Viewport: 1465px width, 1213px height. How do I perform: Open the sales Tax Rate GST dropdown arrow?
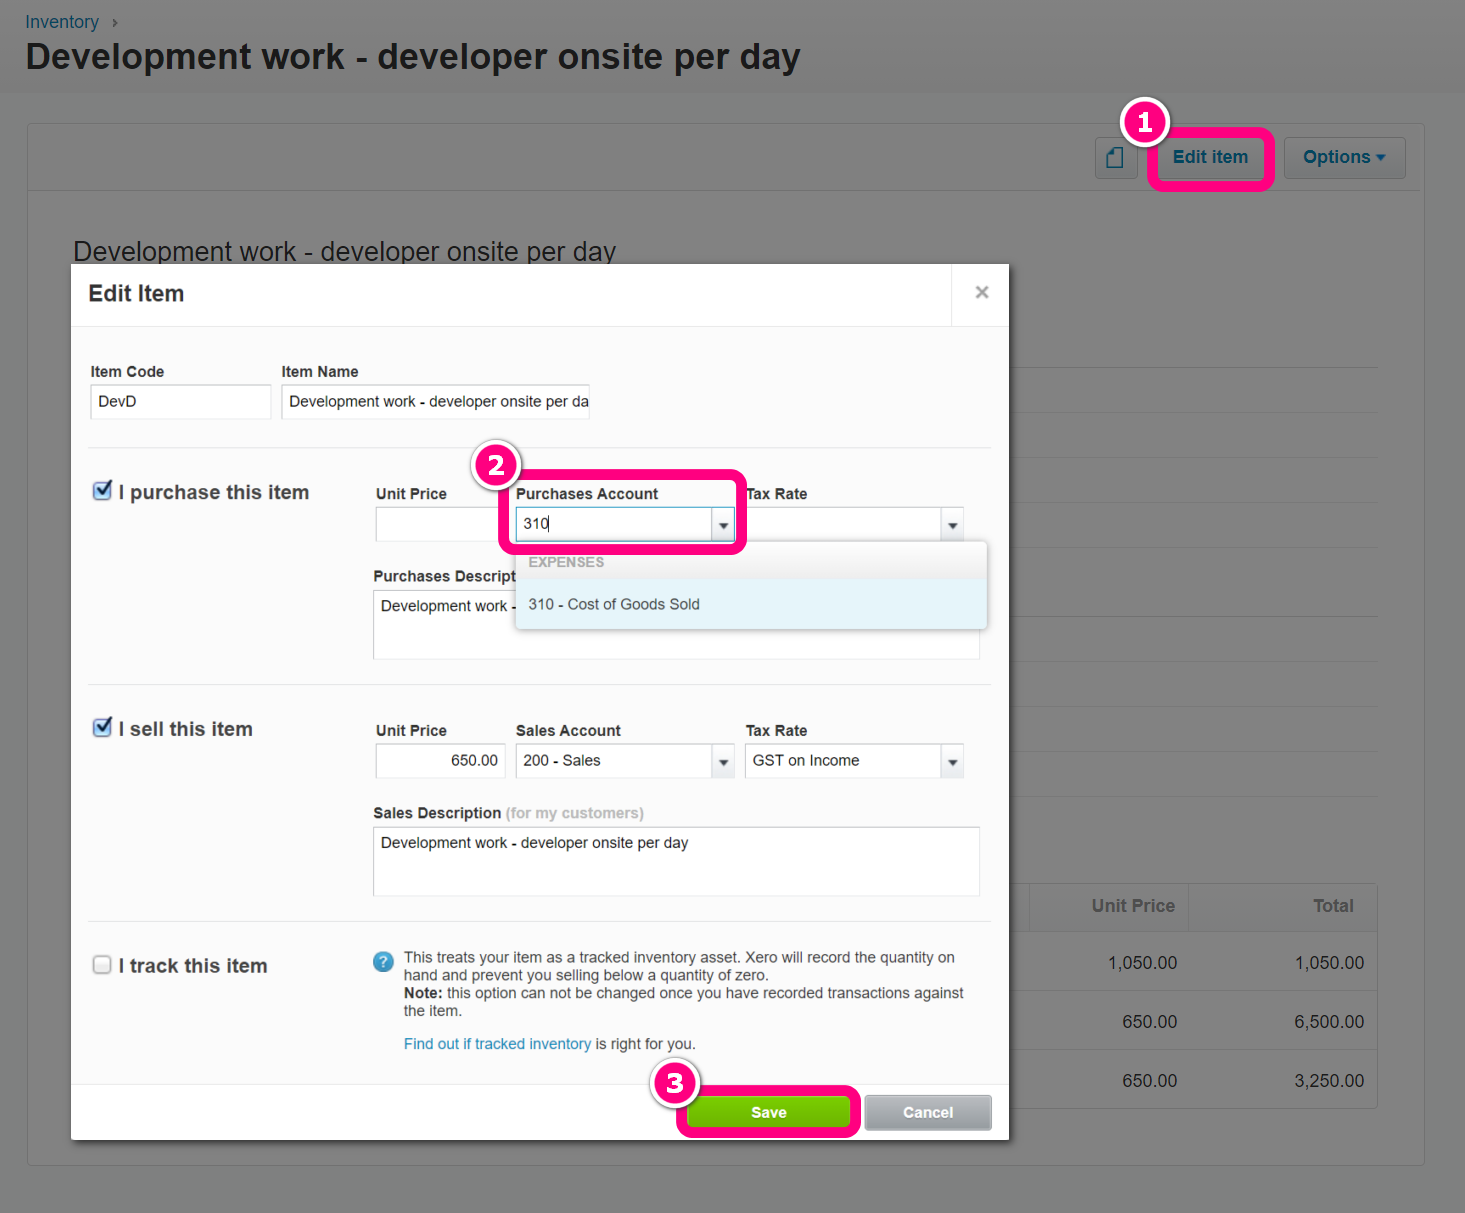tap(953, 762)
